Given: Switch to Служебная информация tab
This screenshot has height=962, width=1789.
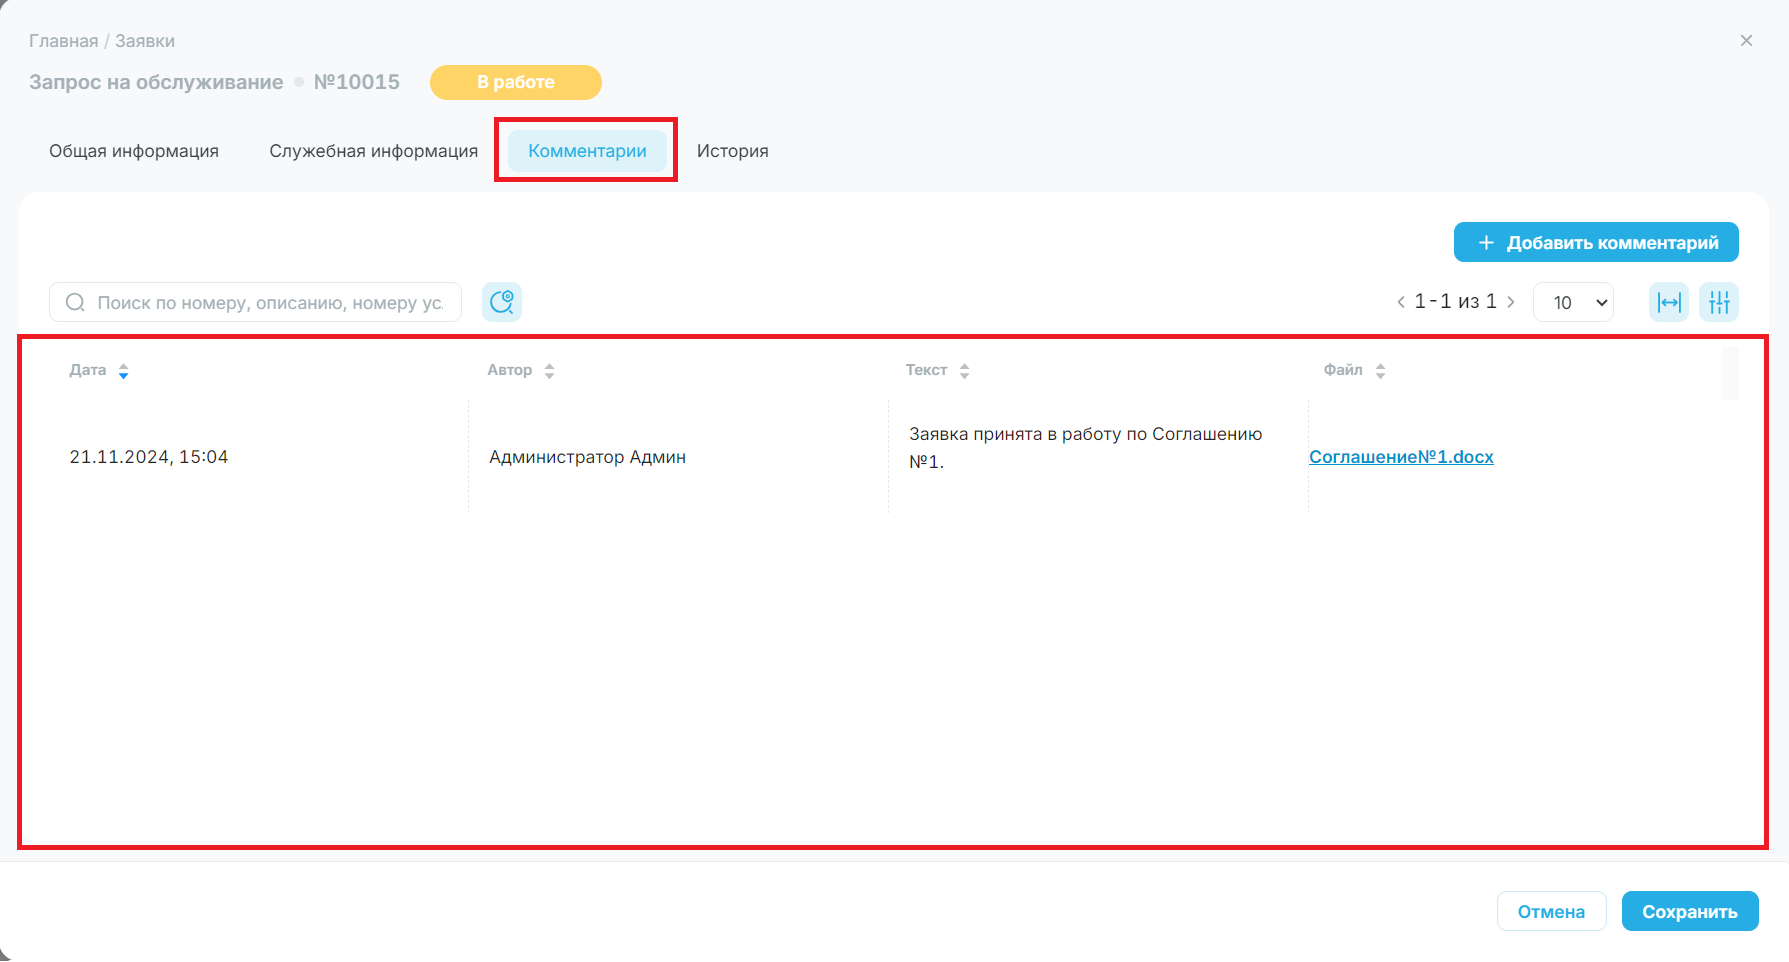Looking at the screenshot, I should point(374,151).
